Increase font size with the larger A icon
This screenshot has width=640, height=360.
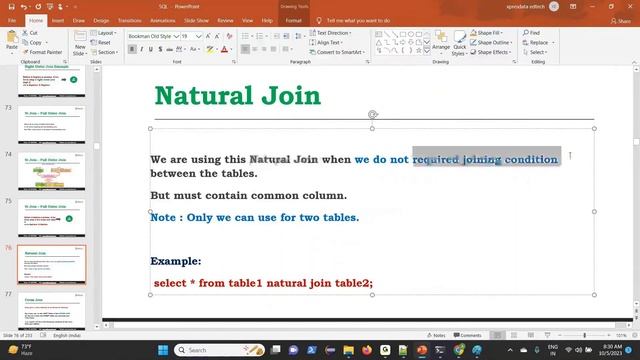click(x=209, y=36)
